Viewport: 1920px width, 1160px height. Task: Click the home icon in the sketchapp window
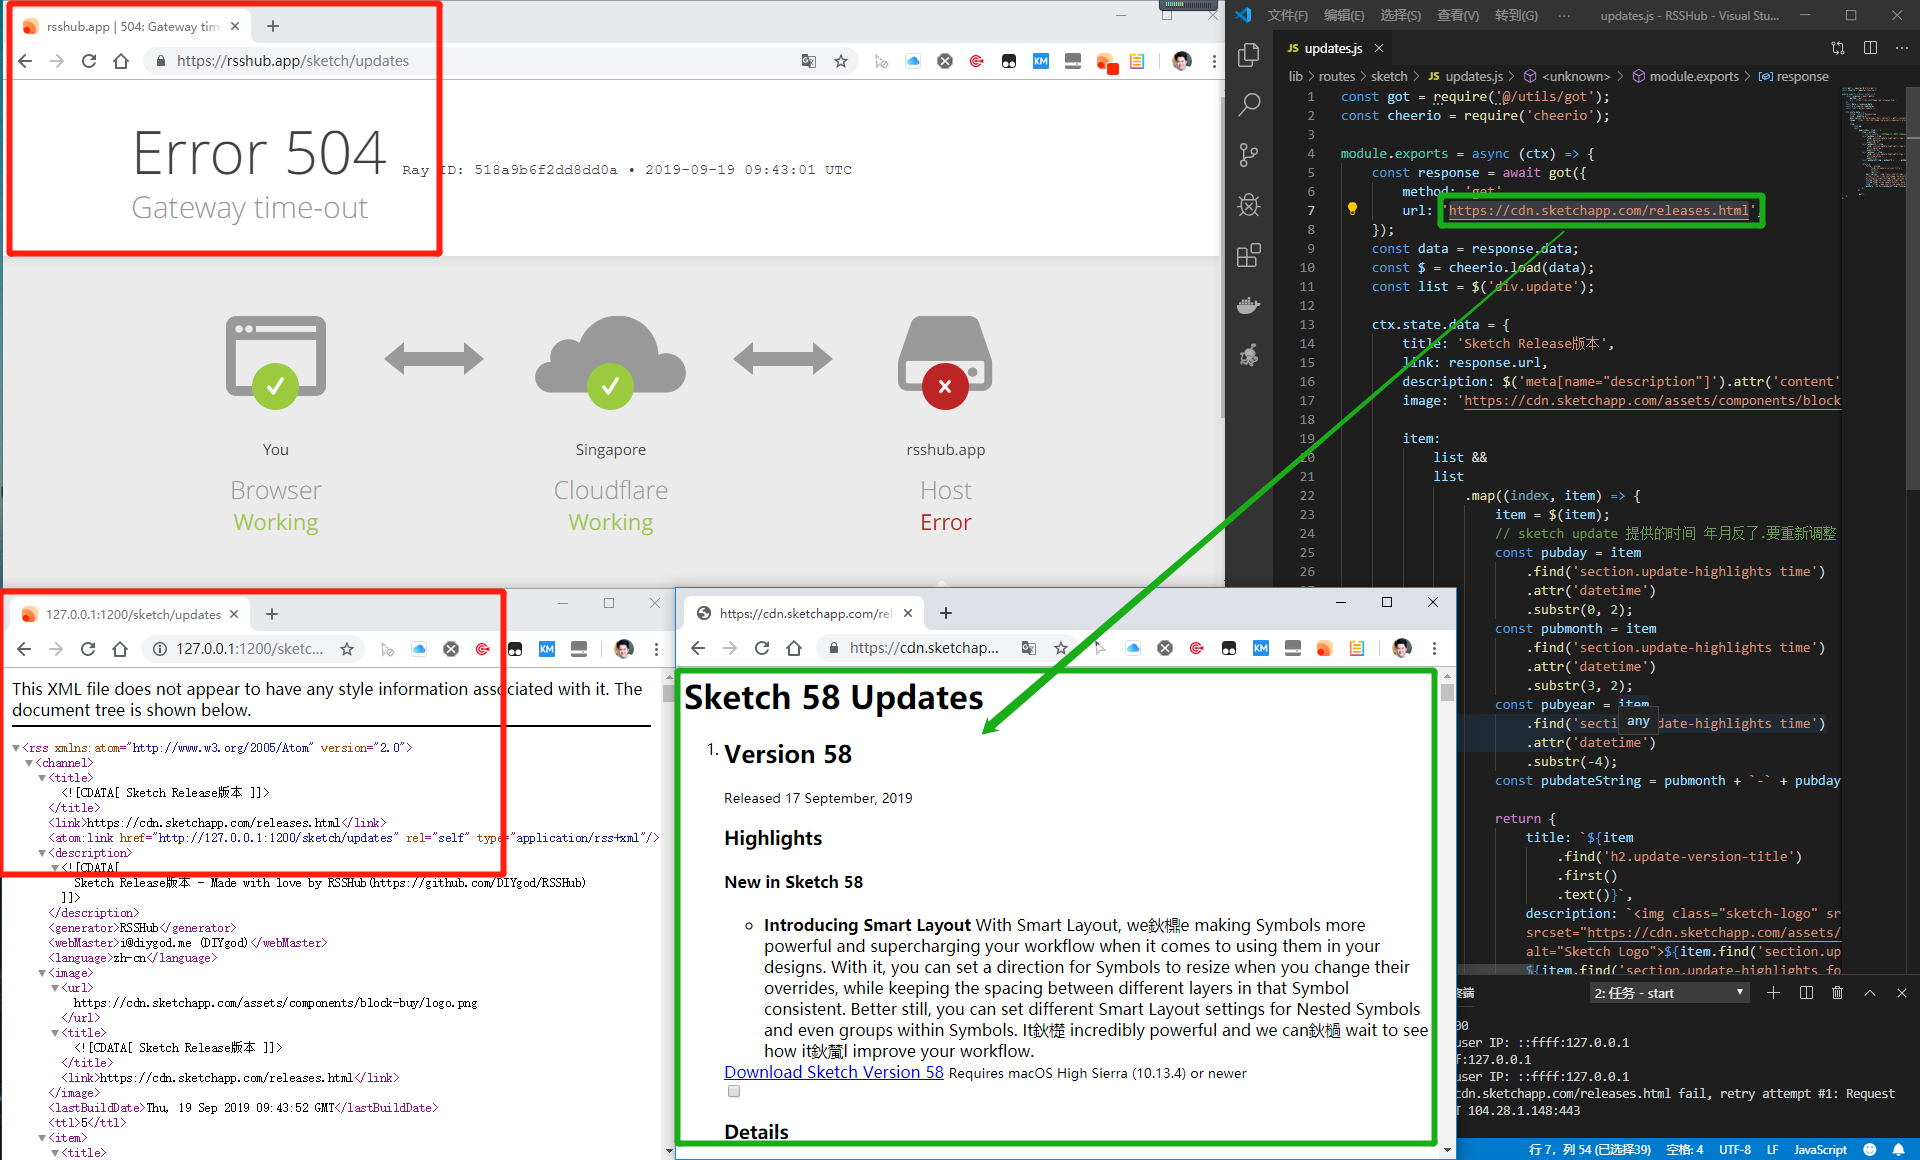(794, 648)
